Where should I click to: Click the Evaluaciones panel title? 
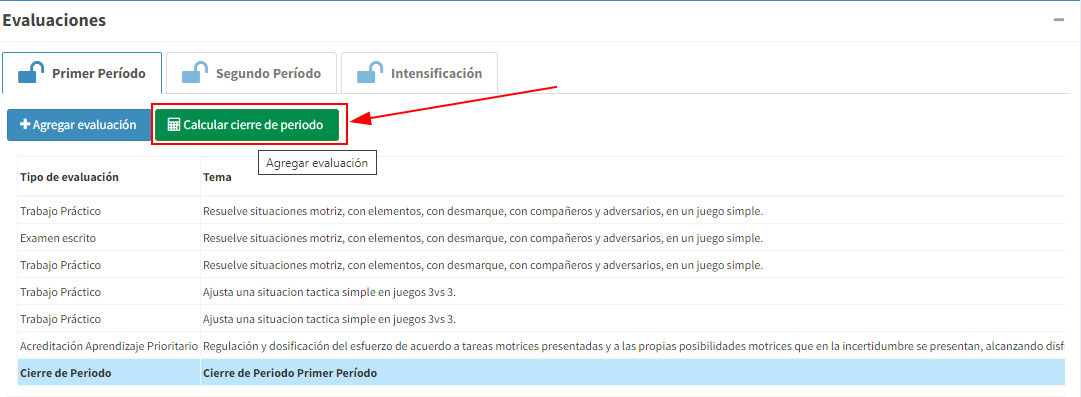(54, 20)
